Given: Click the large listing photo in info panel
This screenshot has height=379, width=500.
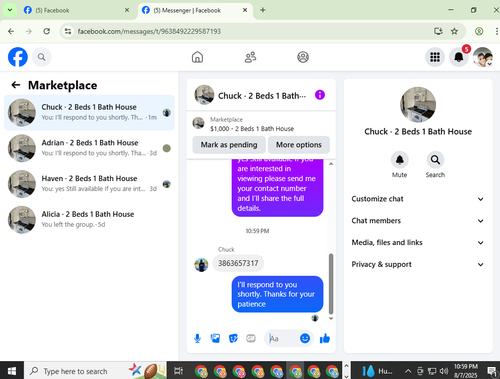Looking at the screenshot, I should [418, 105].
